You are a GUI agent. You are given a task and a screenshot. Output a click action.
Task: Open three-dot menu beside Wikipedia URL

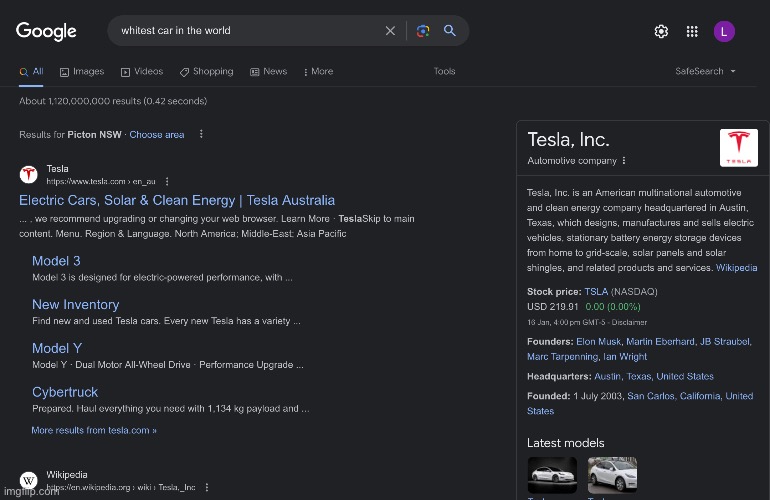[x=207, y=487]
